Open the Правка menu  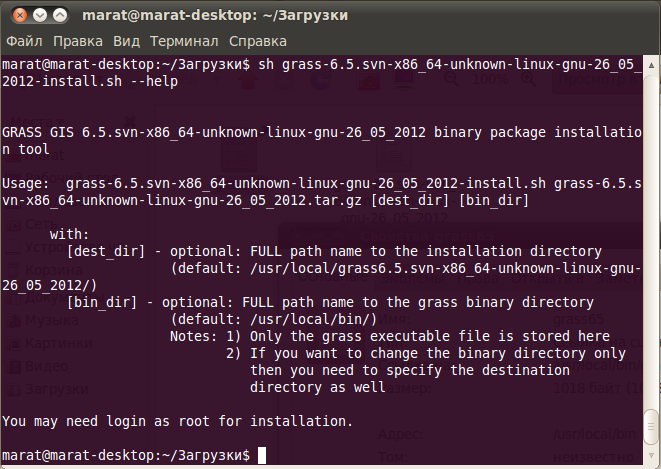click(x=78, y=41)
